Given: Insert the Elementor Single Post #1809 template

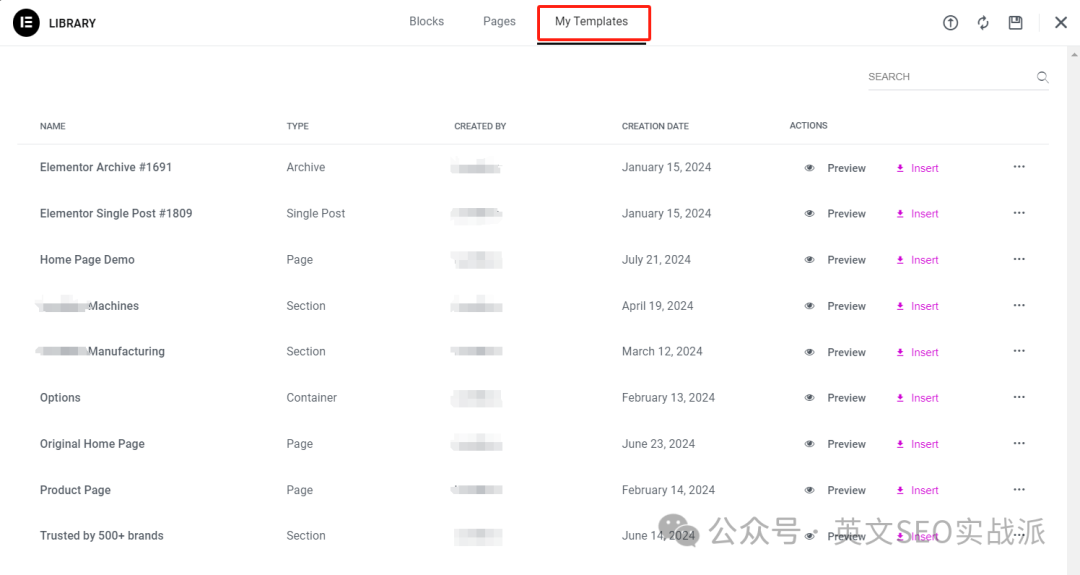Looking at the screenshot, I should pyautogui.click(x=917, y=214).
